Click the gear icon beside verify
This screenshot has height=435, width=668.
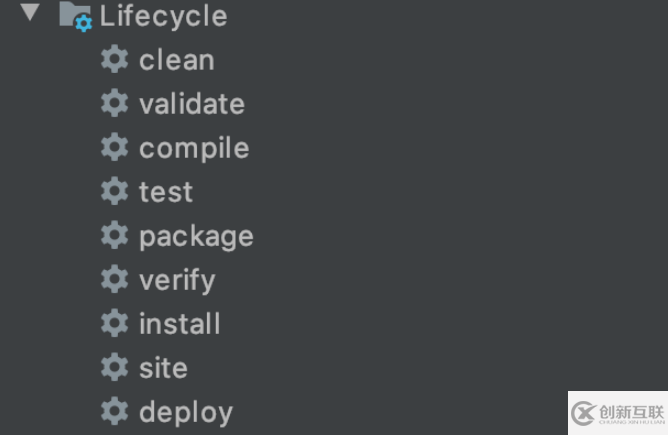pyautogui.click(x=115, y=279)
